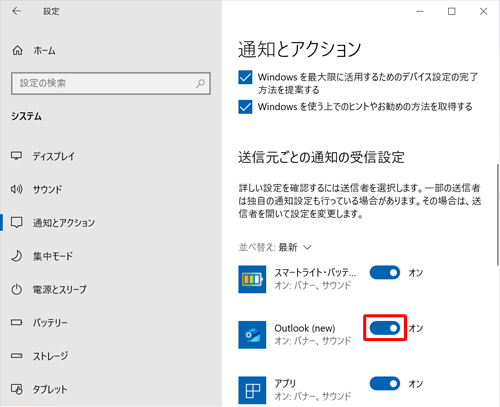Minimize the 設定 window
Image resolution: width=500 pixels, height=407 pixels.
pyautogui.click(x=420, y=11)
